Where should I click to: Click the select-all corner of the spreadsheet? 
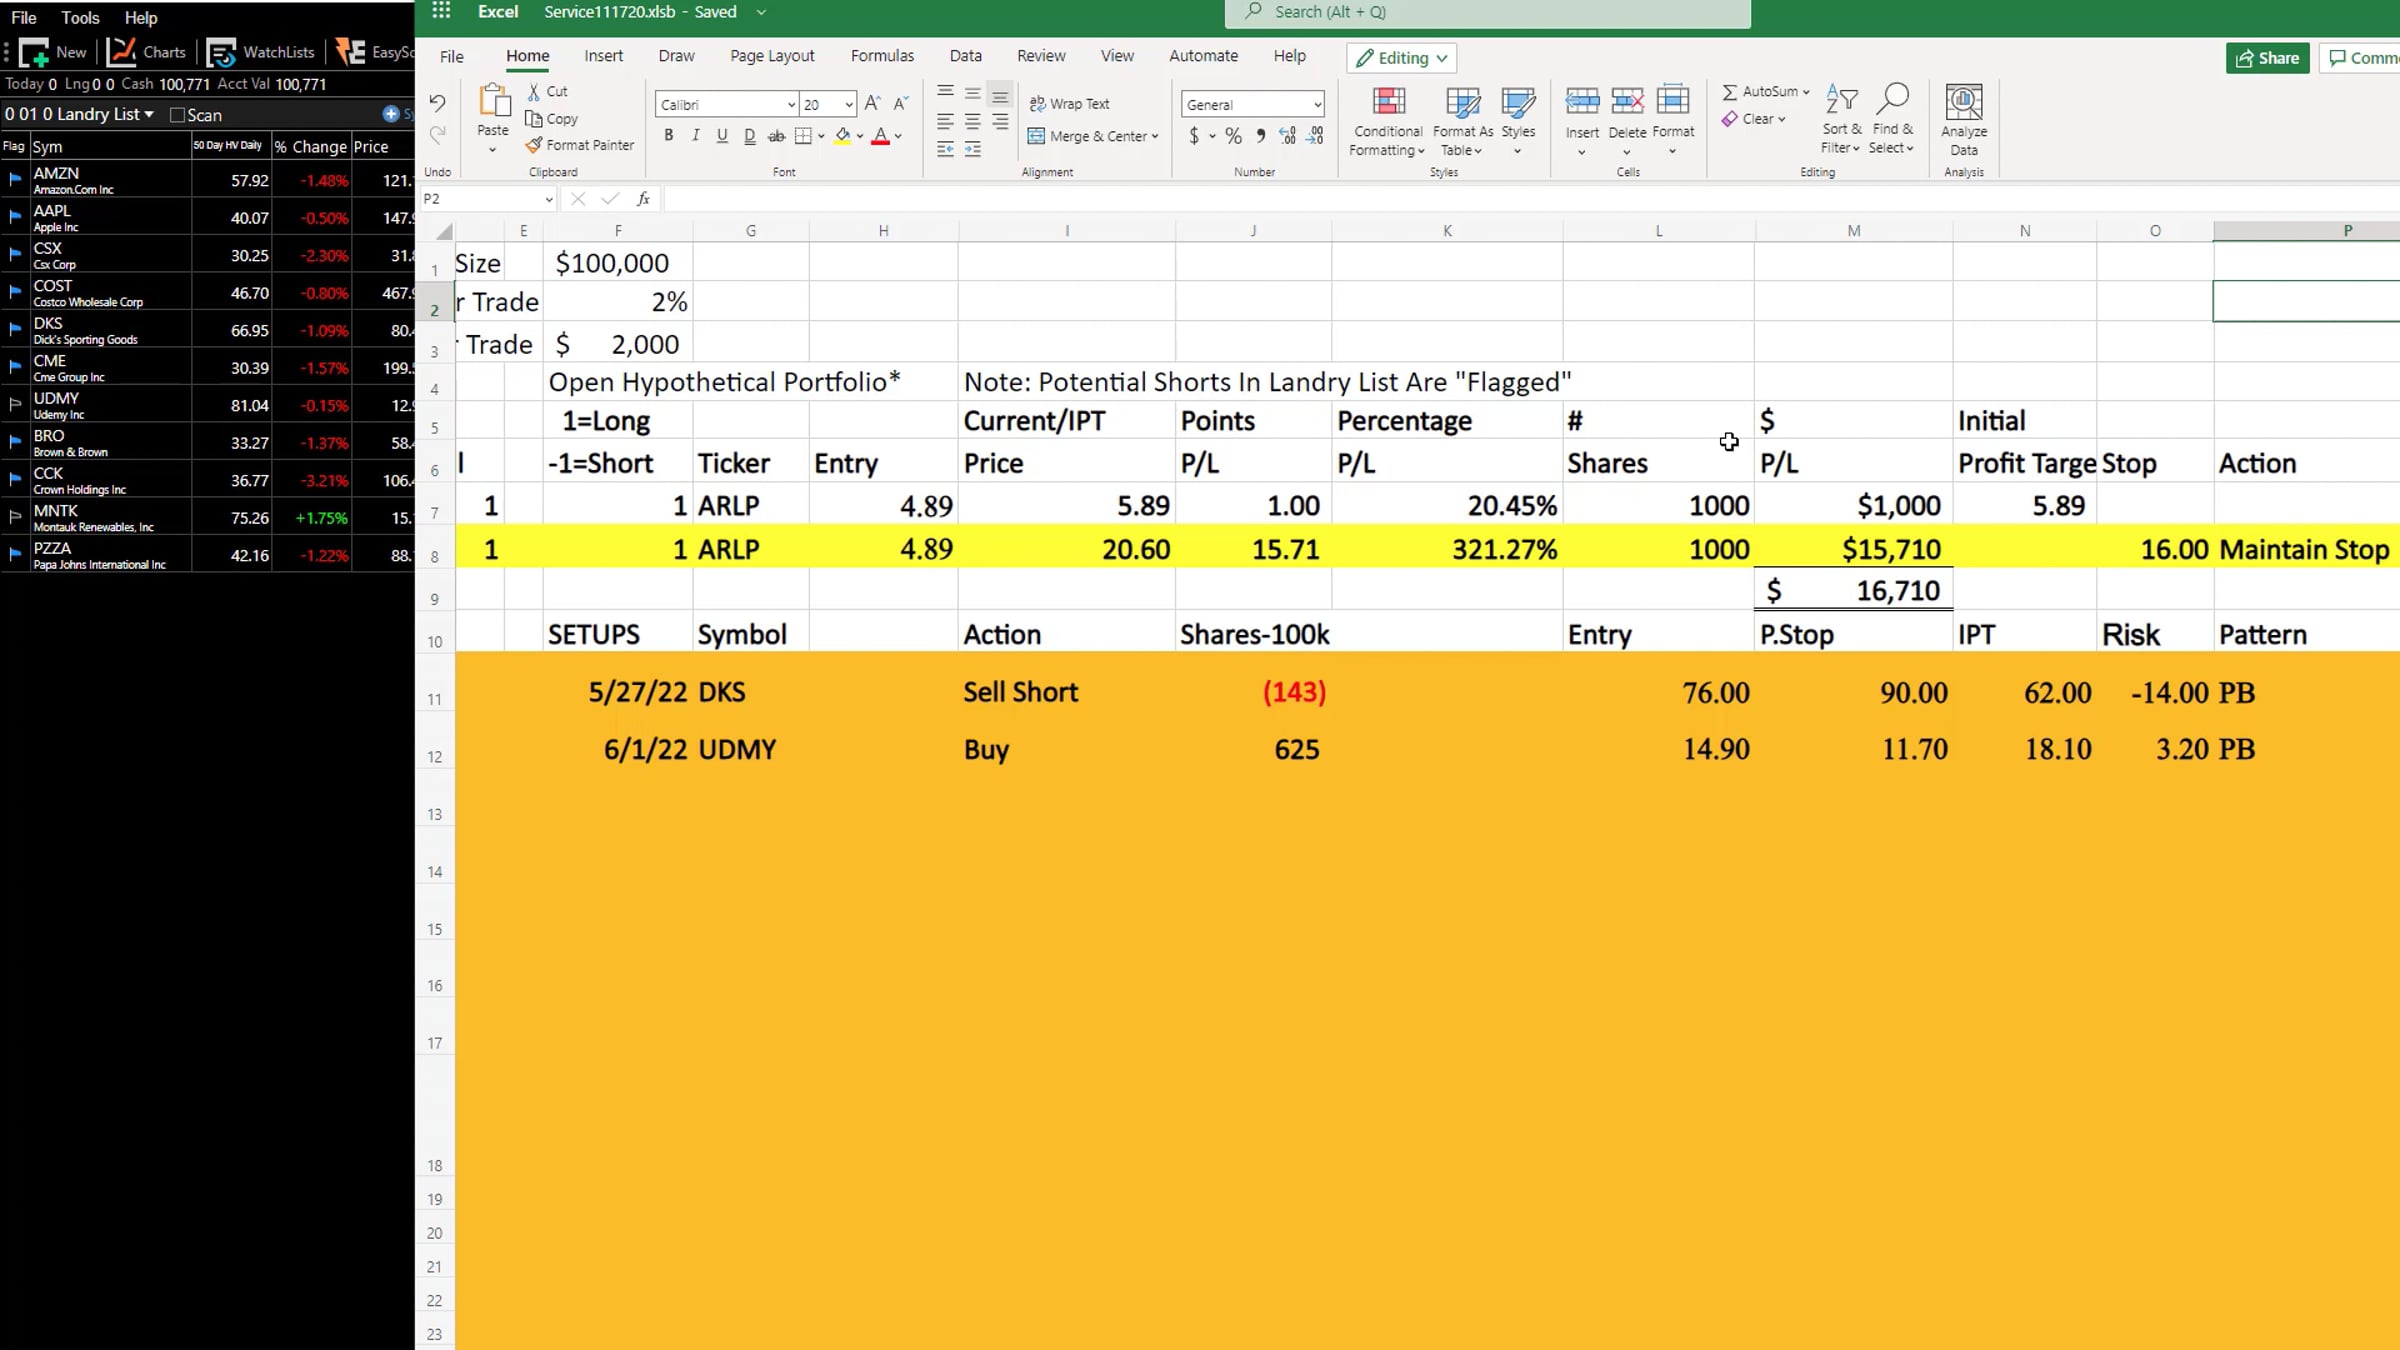coord(443,231)
